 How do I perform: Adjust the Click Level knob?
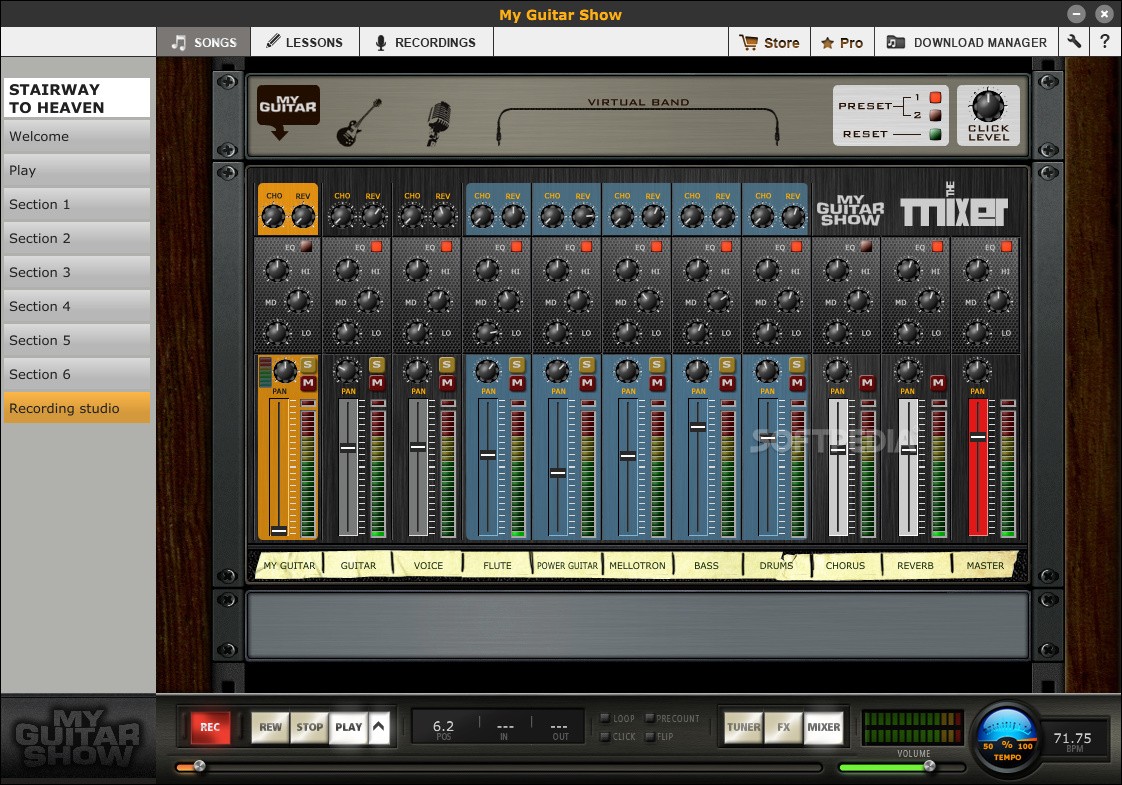pos(987,106)
